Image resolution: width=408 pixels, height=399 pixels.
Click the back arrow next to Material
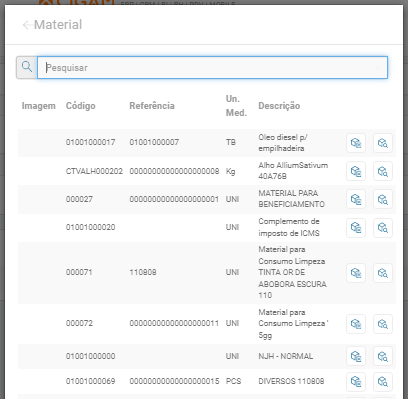coord(27,25)
